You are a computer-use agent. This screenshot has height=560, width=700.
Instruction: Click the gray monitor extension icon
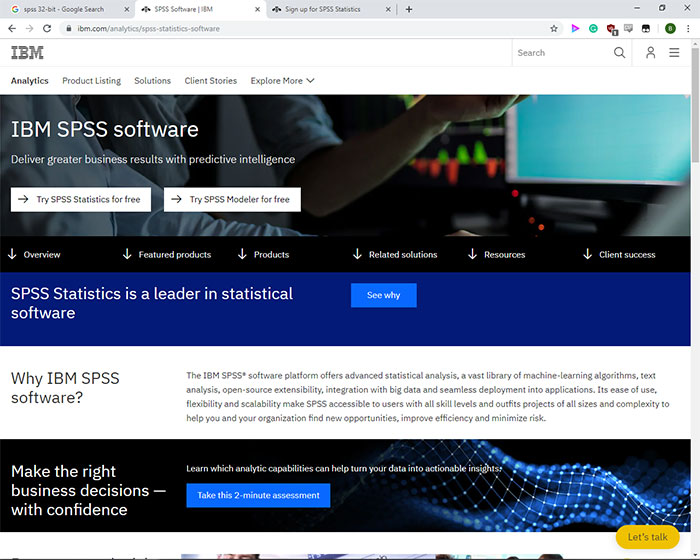629,29
